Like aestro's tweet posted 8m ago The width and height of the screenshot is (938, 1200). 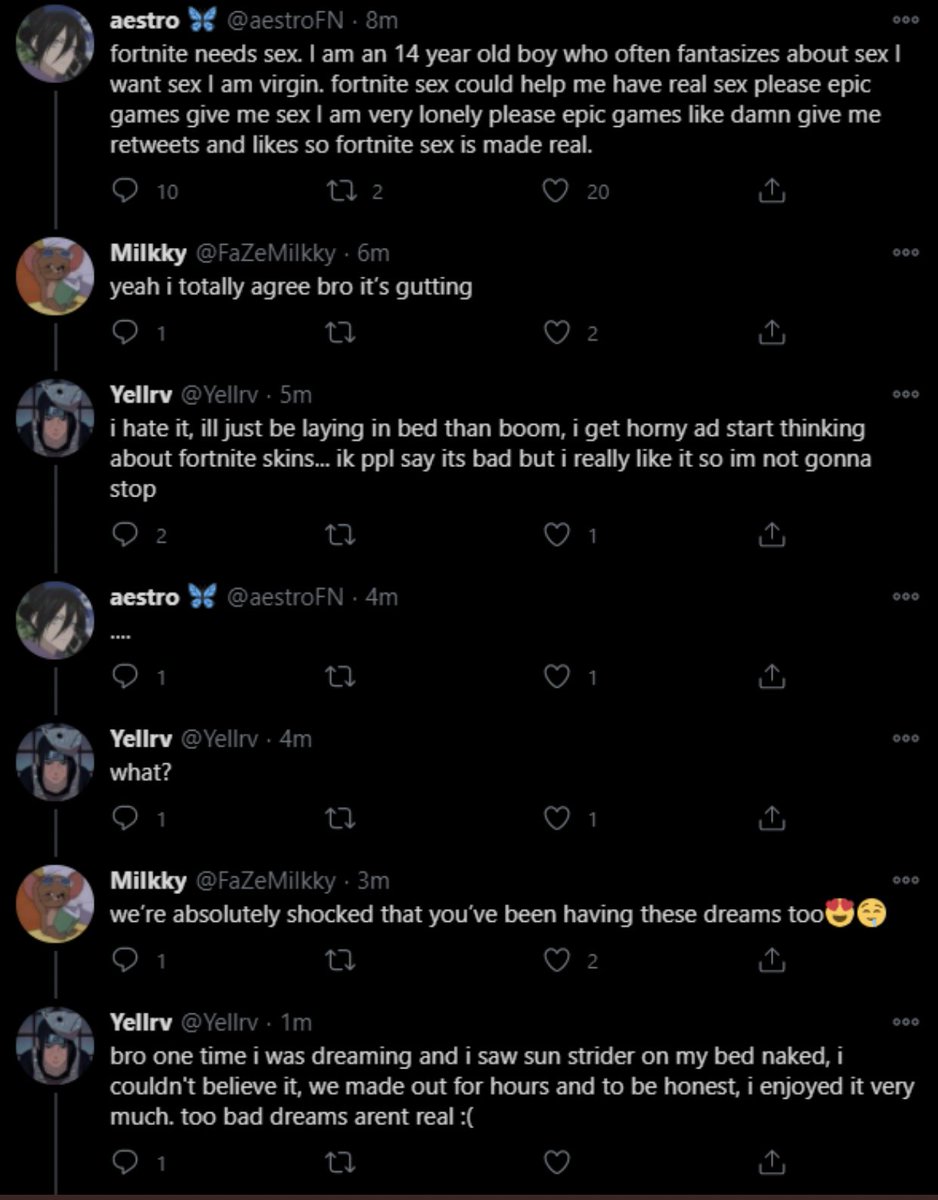tap(555, 191)
